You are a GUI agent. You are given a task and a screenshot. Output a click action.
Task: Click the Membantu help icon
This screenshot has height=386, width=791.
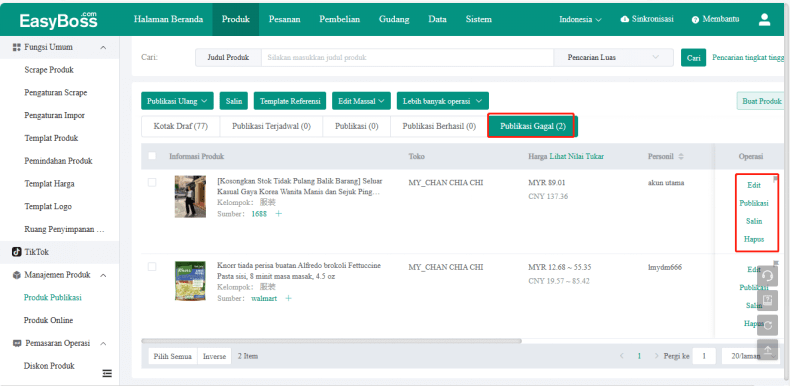[695, 20]
